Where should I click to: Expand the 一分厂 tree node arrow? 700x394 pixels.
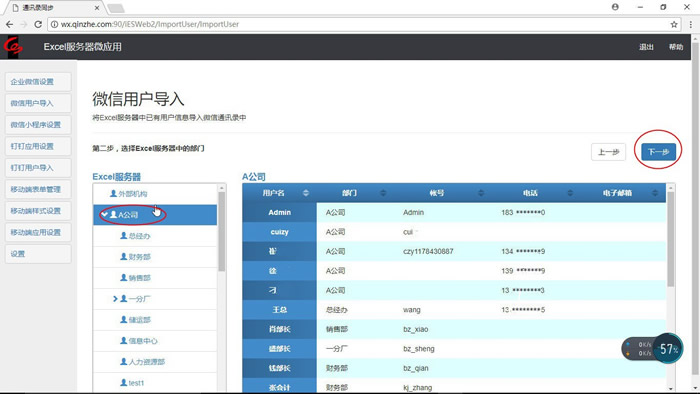115,299
